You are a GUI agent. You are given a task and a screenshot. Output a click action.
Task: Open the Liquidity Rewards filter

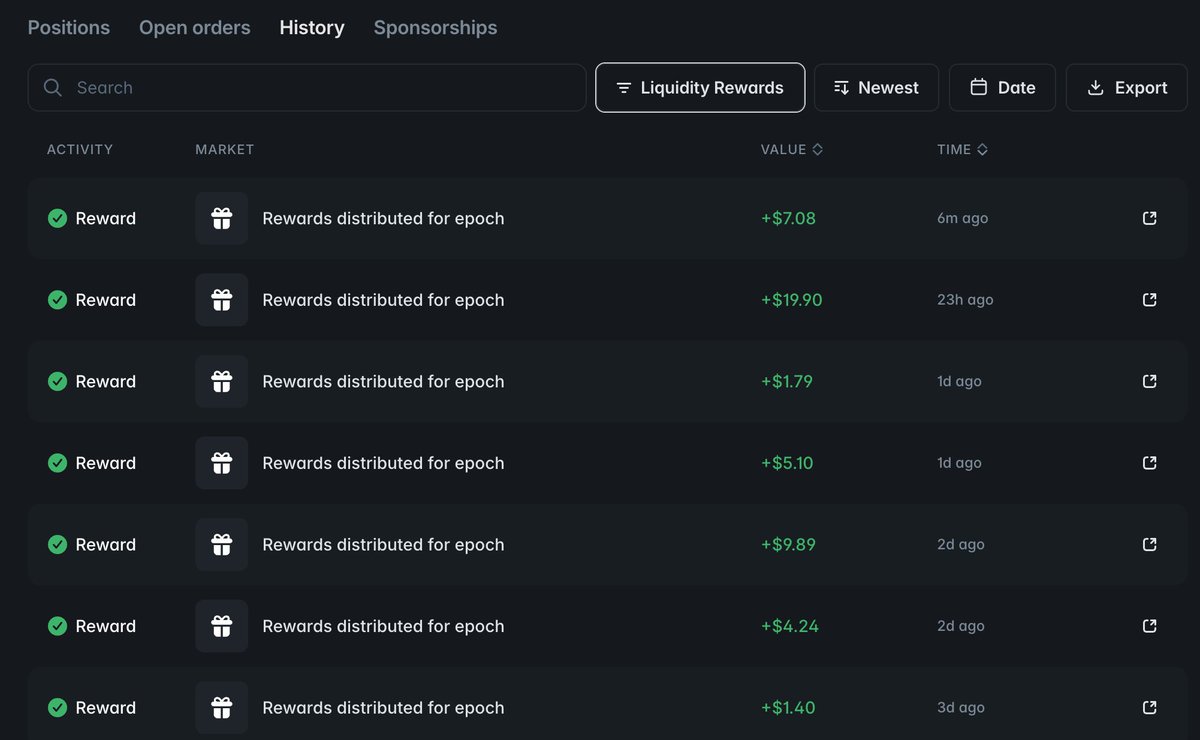[700, 88]
